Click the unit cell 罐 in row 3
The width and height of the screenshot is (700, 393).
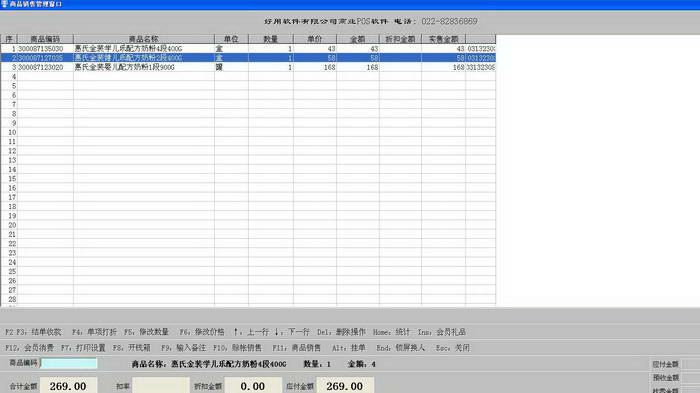tap(231, 67)
